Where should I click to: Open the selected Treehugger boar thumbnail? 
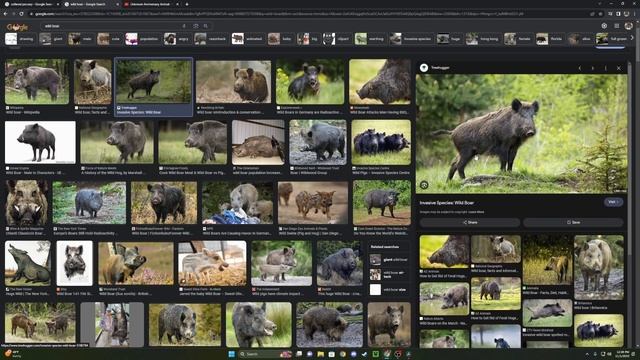153,81
